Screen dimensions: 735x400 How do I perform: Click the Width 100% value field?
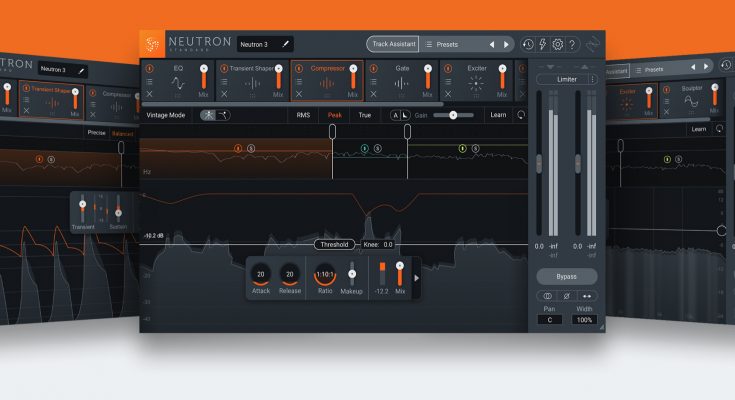point(585,320)
